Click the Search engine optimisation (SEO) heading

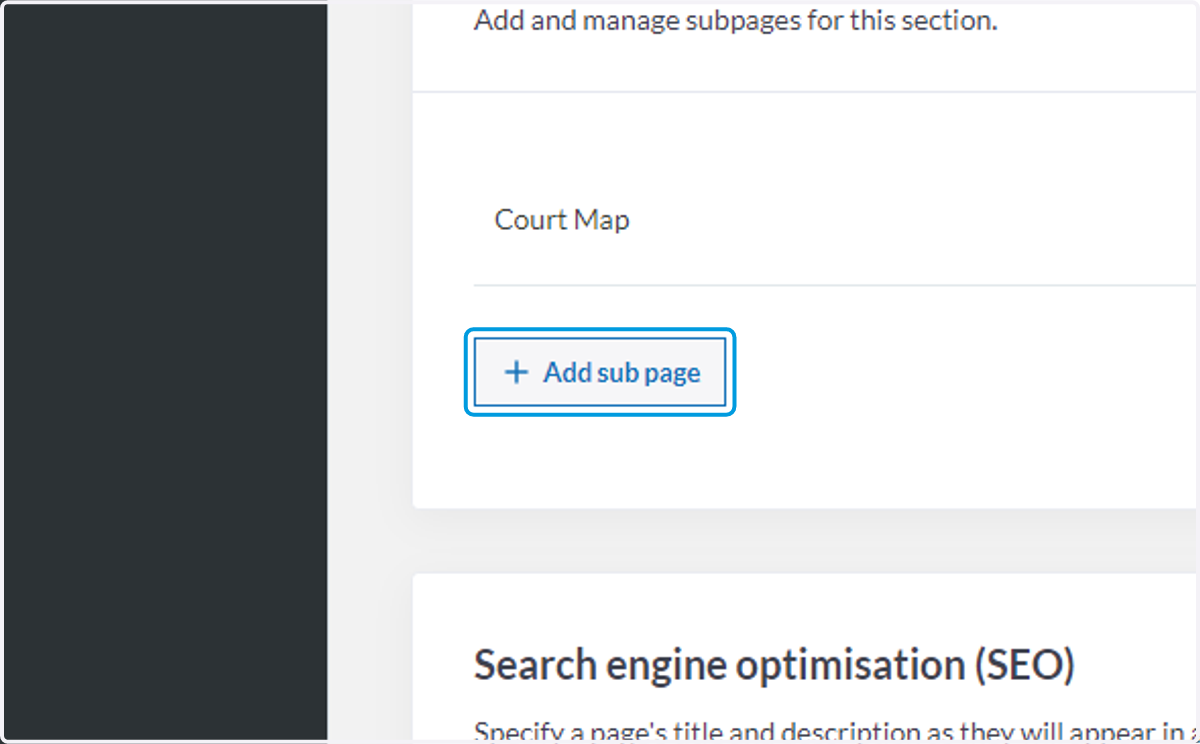pos(774,665)
